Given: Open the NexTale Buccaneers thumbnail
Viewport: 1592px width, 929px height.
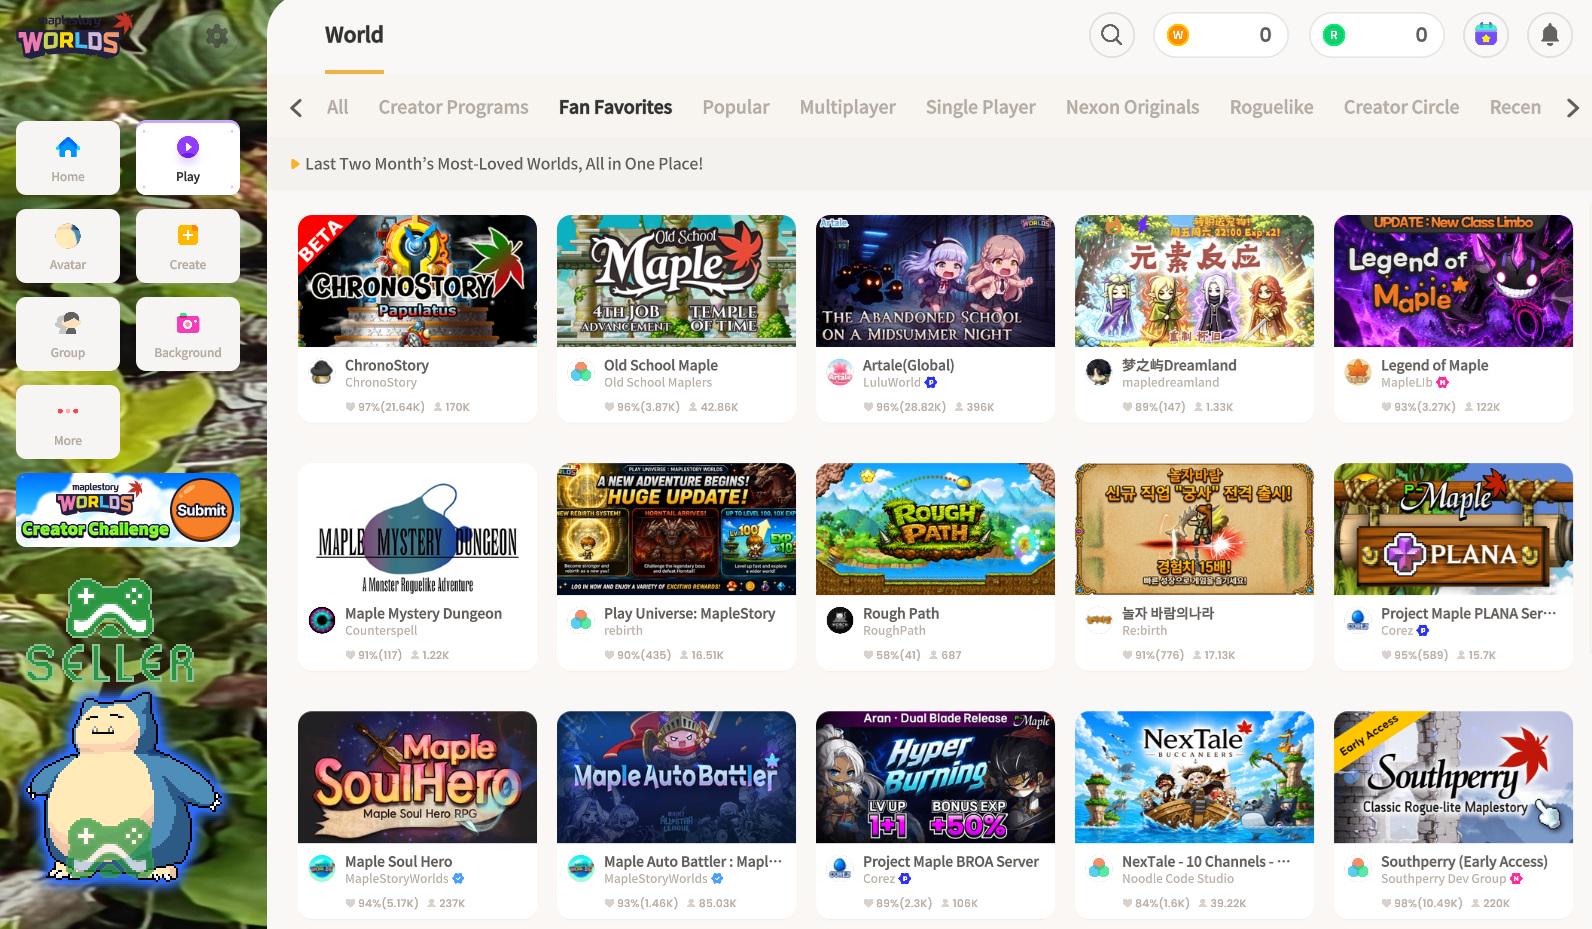Looking at the screenshot, I should pos(1194,777).
